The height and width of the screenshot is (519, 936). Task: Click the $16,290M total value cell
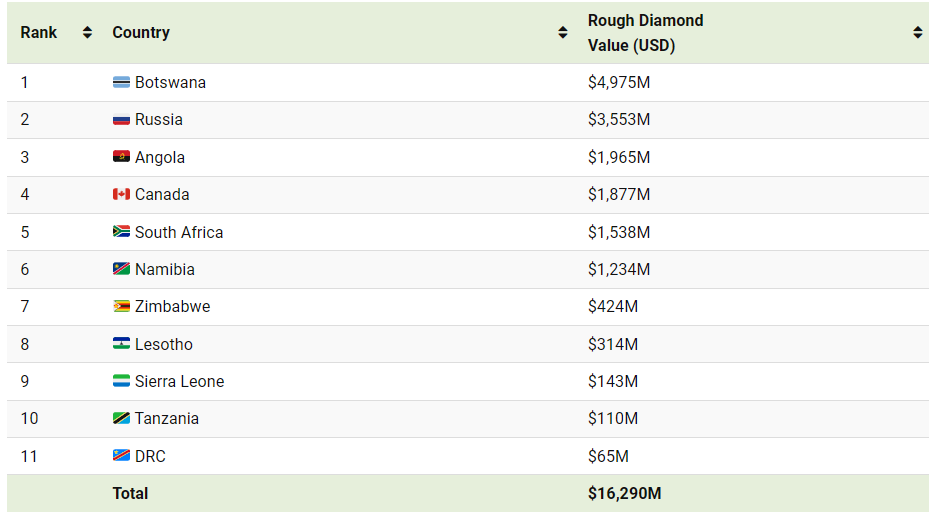pyautogui.click(x=624, y=493)
